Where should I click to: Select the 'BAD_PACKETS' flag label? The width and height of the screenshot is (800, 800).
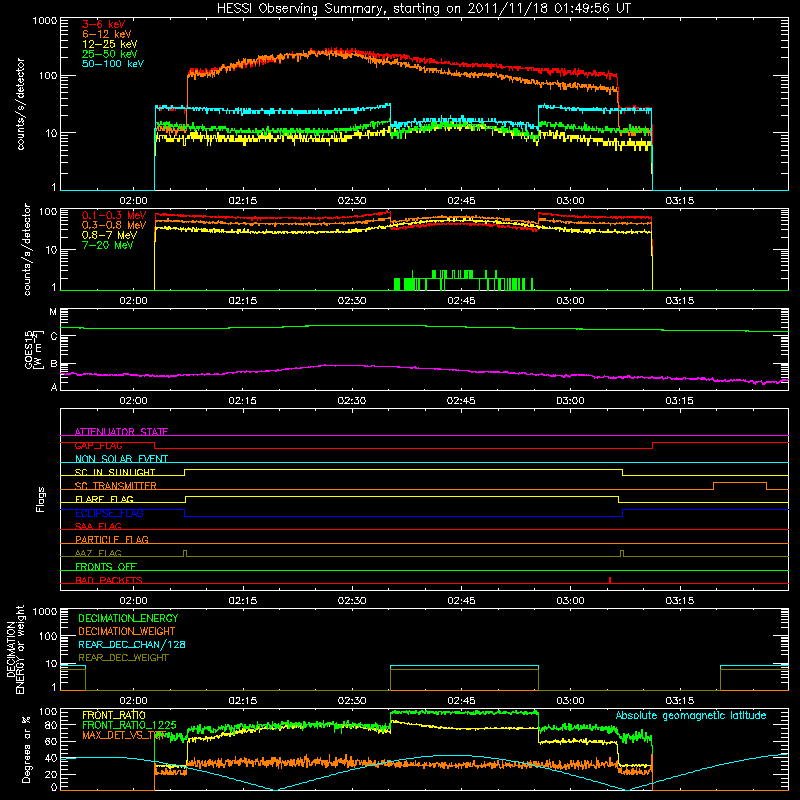[109, 580]
